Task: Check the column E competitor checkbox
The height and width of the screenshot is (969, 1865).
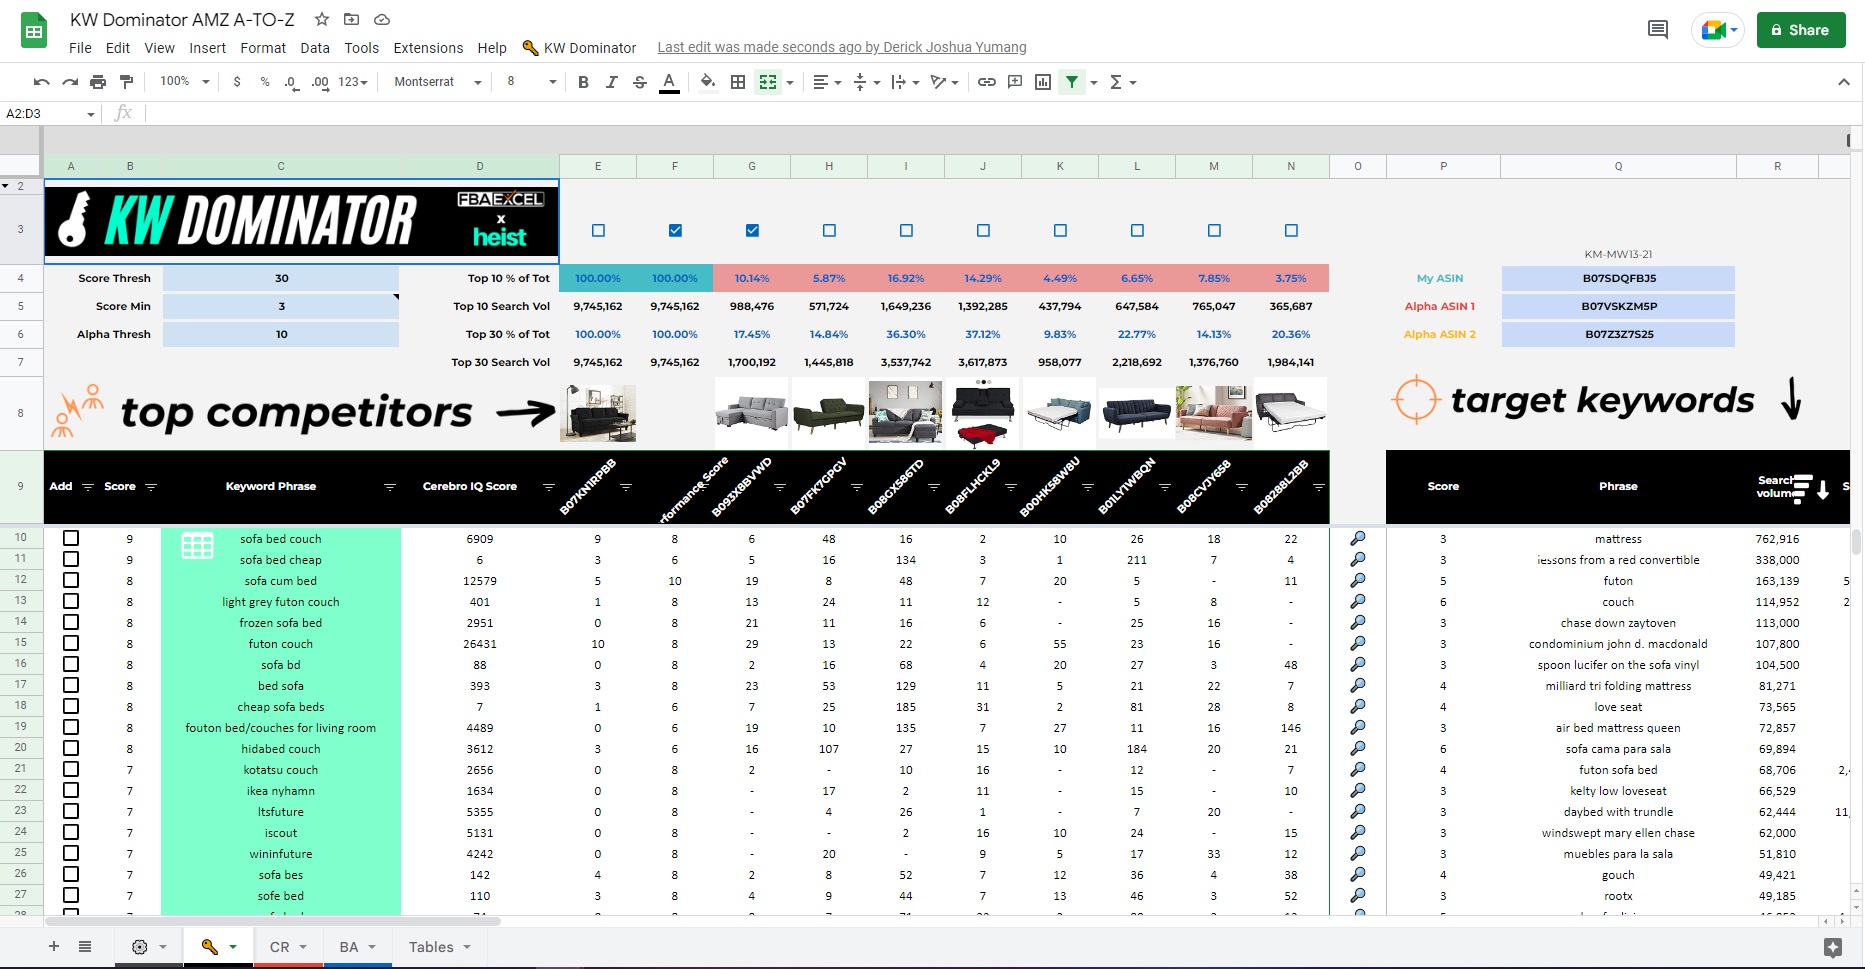Action: 598,230
